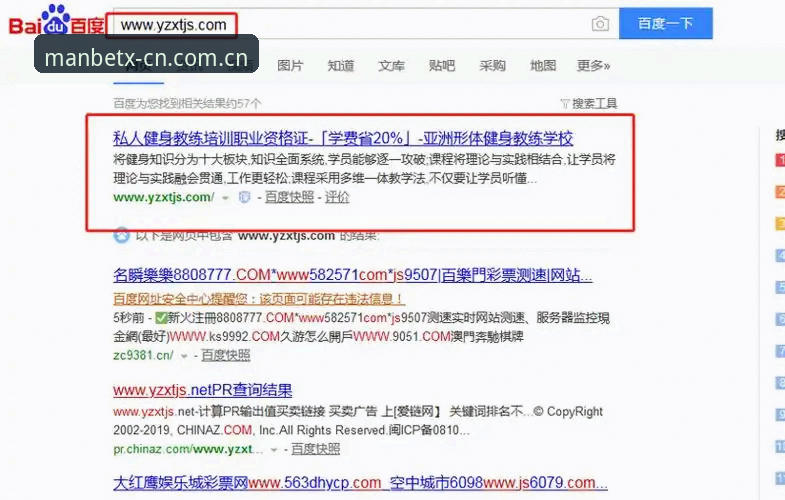The image size is (785, 500).
Task: Switch to 文库 search tab
Action: (391, 66)
